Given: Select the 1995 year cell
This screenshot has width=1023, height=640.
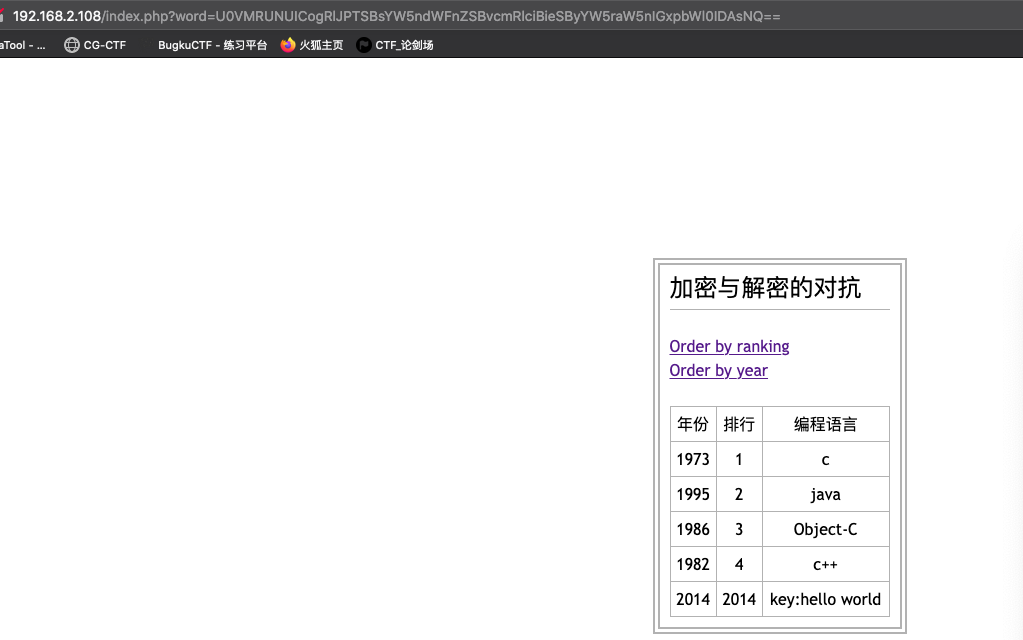Looking at the screenshot, I should point(693,494).
